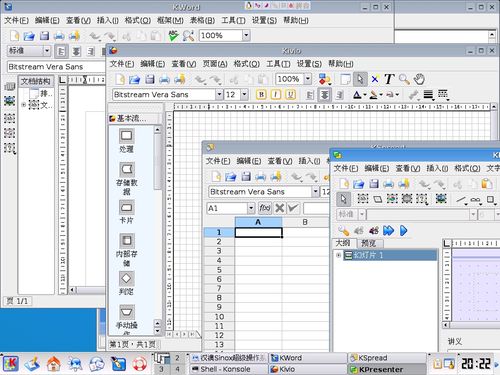Select the 判定 decision stencil shape
This screenshot has width=500, height=375.
(x=126, y=283)
